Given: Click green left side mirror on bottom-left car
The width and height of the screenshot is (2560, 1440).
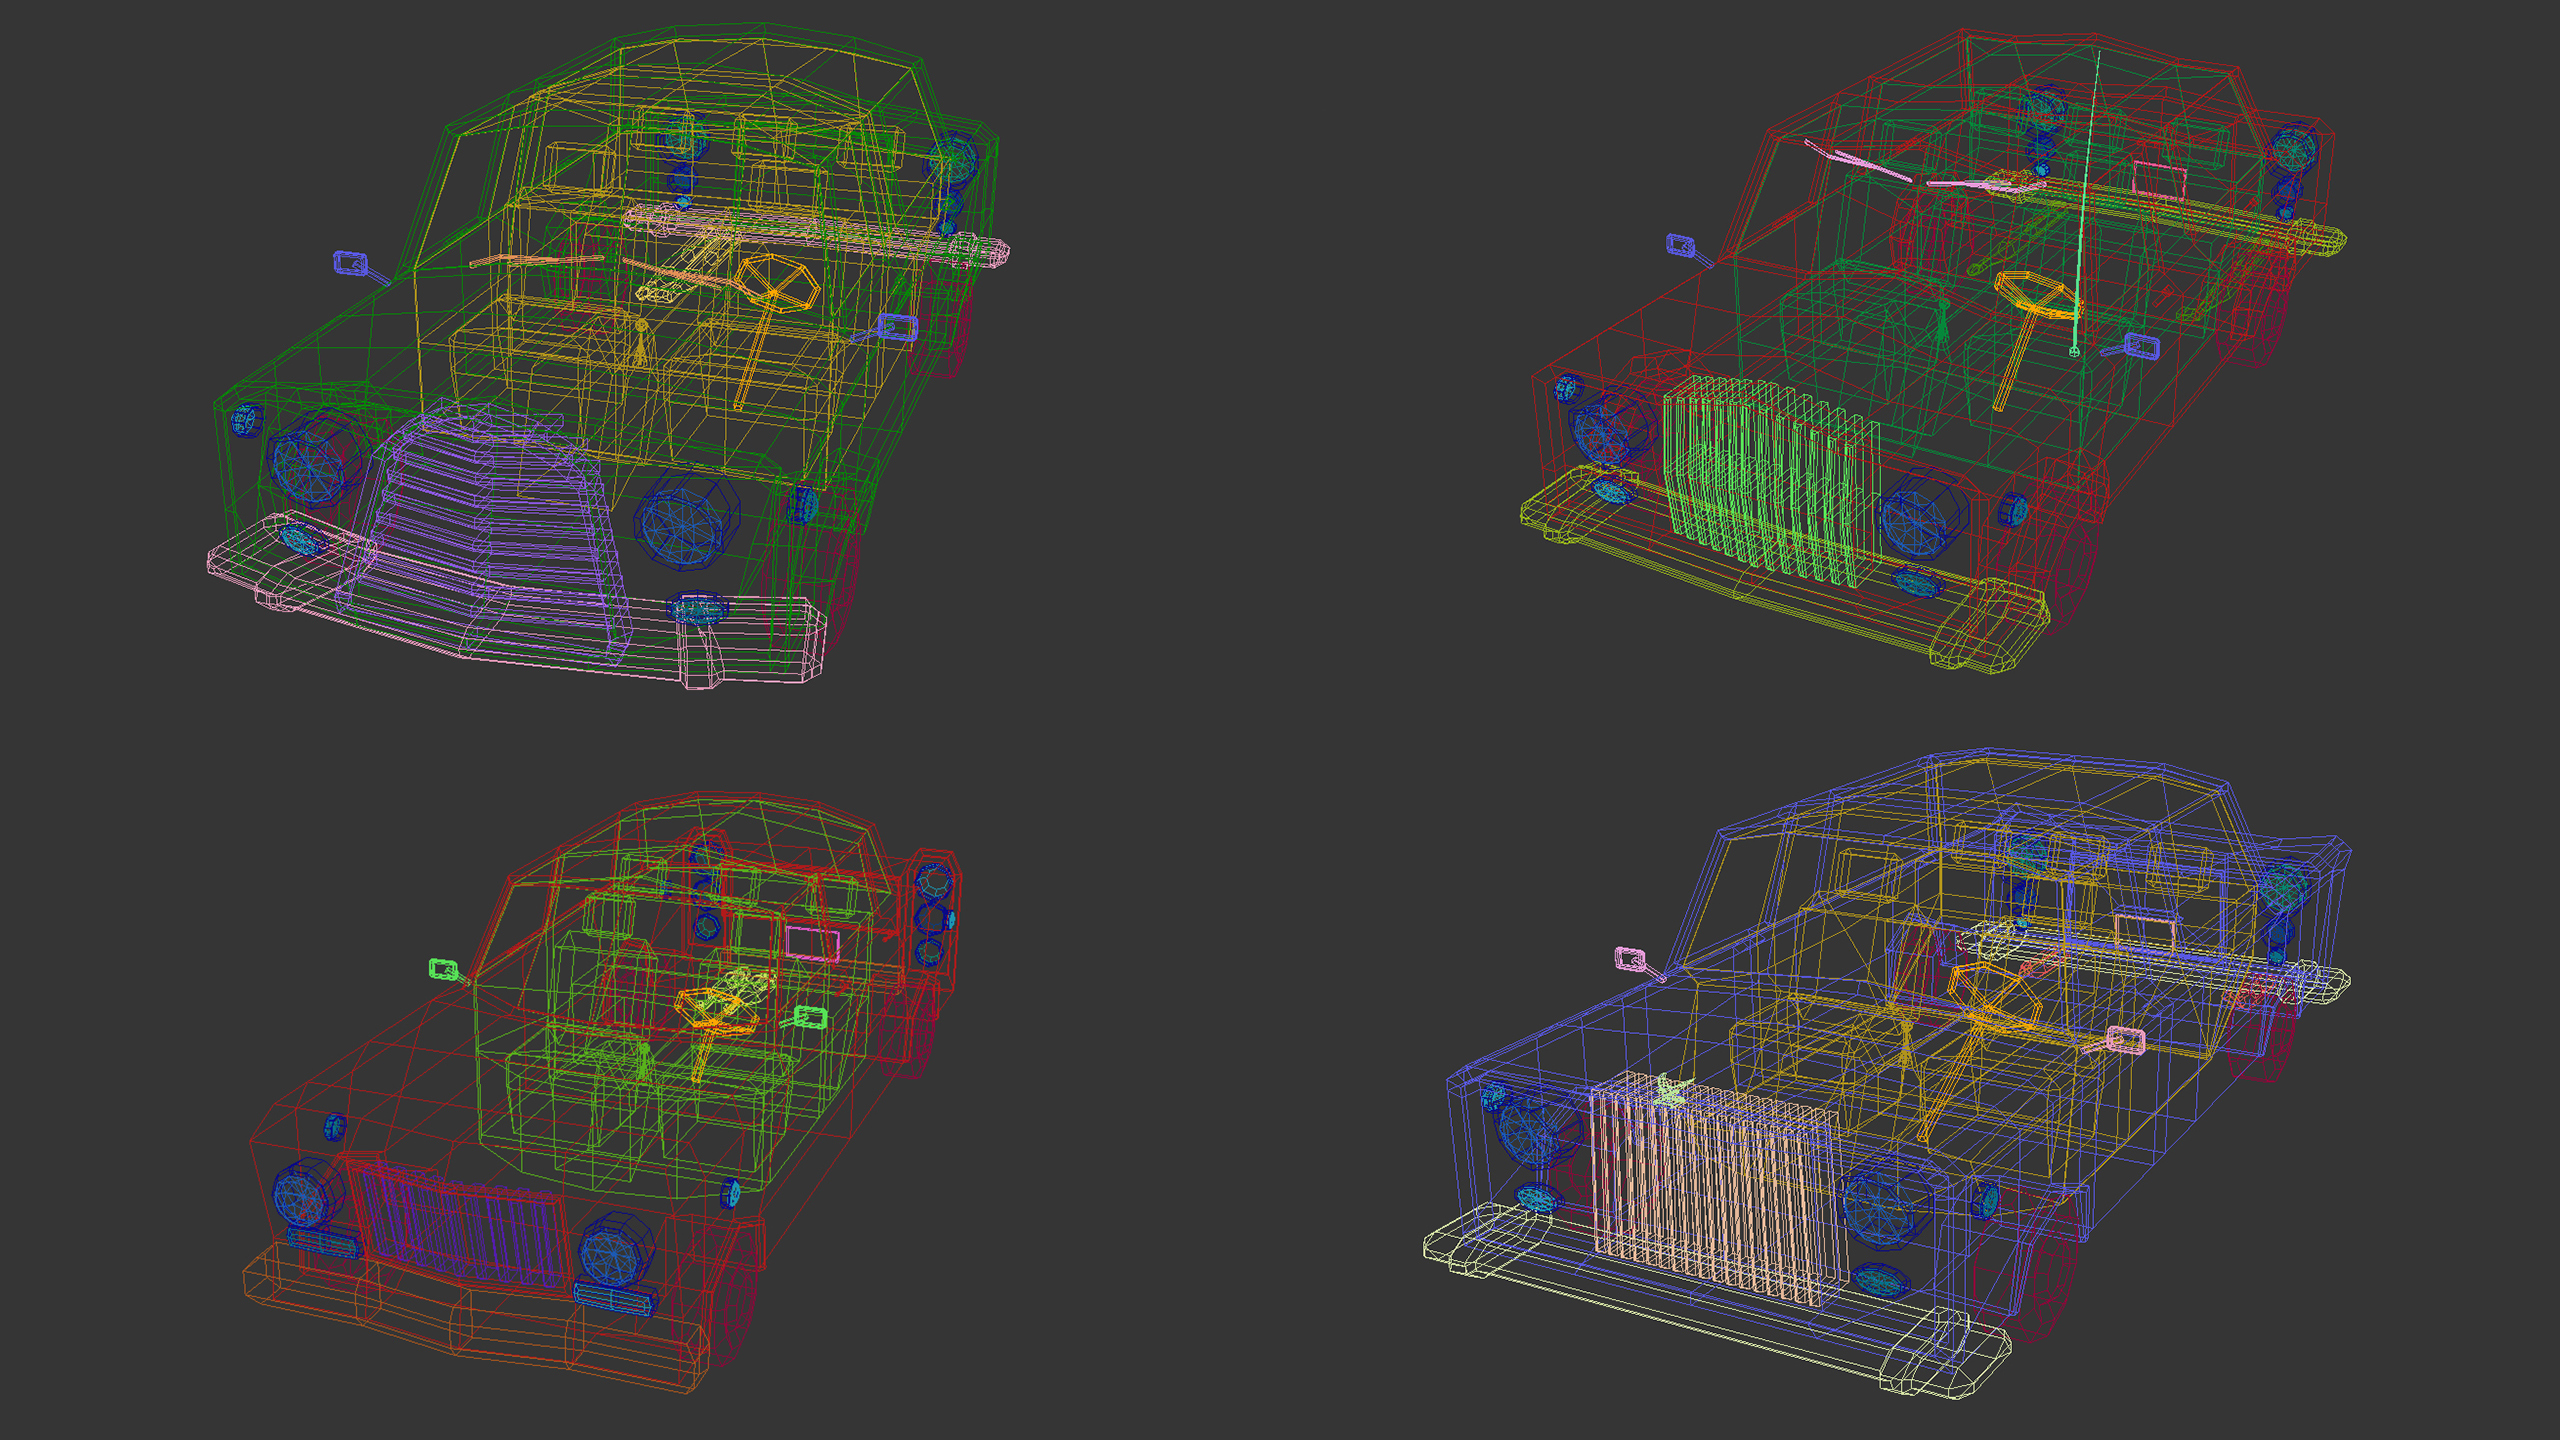Looking at the screenshot, I should (x=443, y=968).
